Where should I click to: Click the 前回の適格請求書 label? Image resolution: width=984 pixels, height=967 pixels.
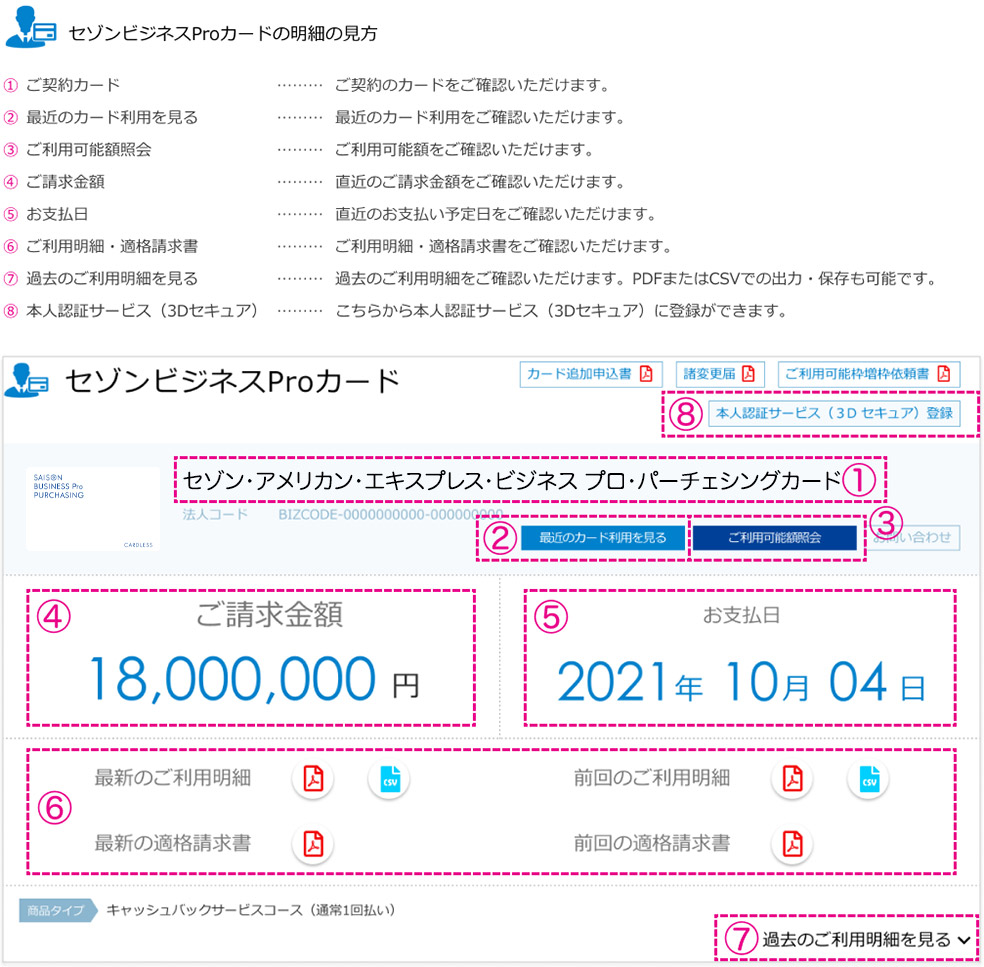652,843
